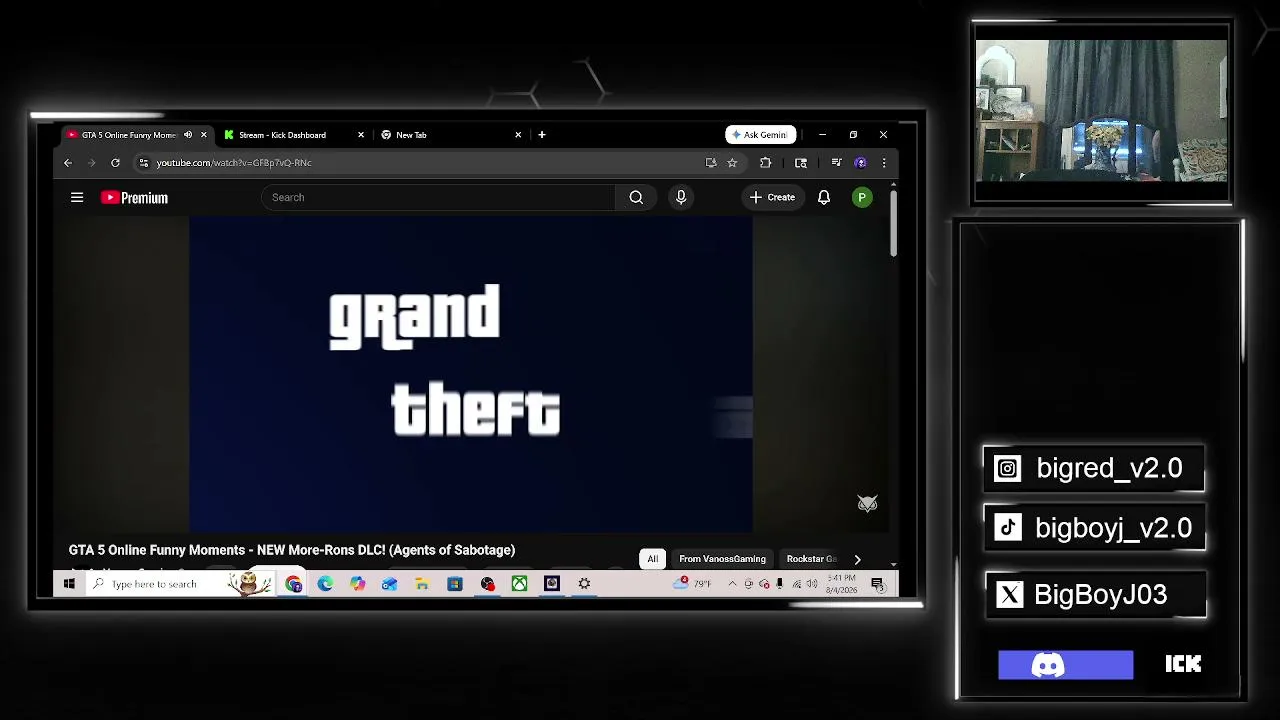Click the GTA video player
Viewport: 1280px width, 720px height.
tap(471, 374)
